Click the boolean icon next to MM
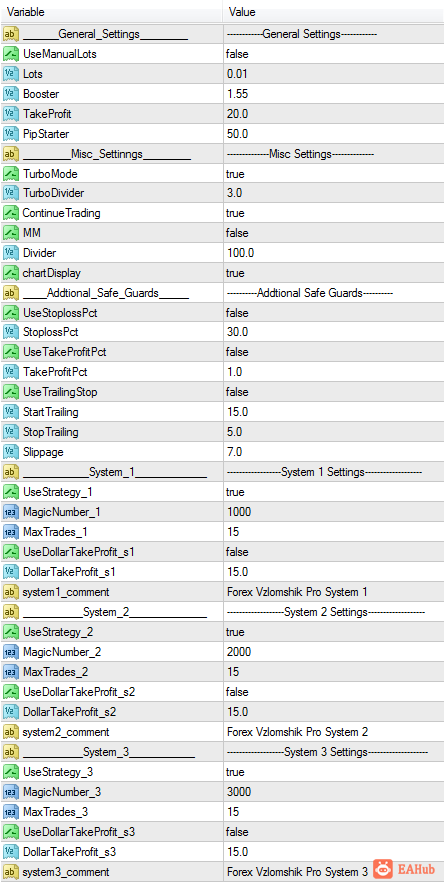Screen dimensions: 444x884 tap(11, 233)
